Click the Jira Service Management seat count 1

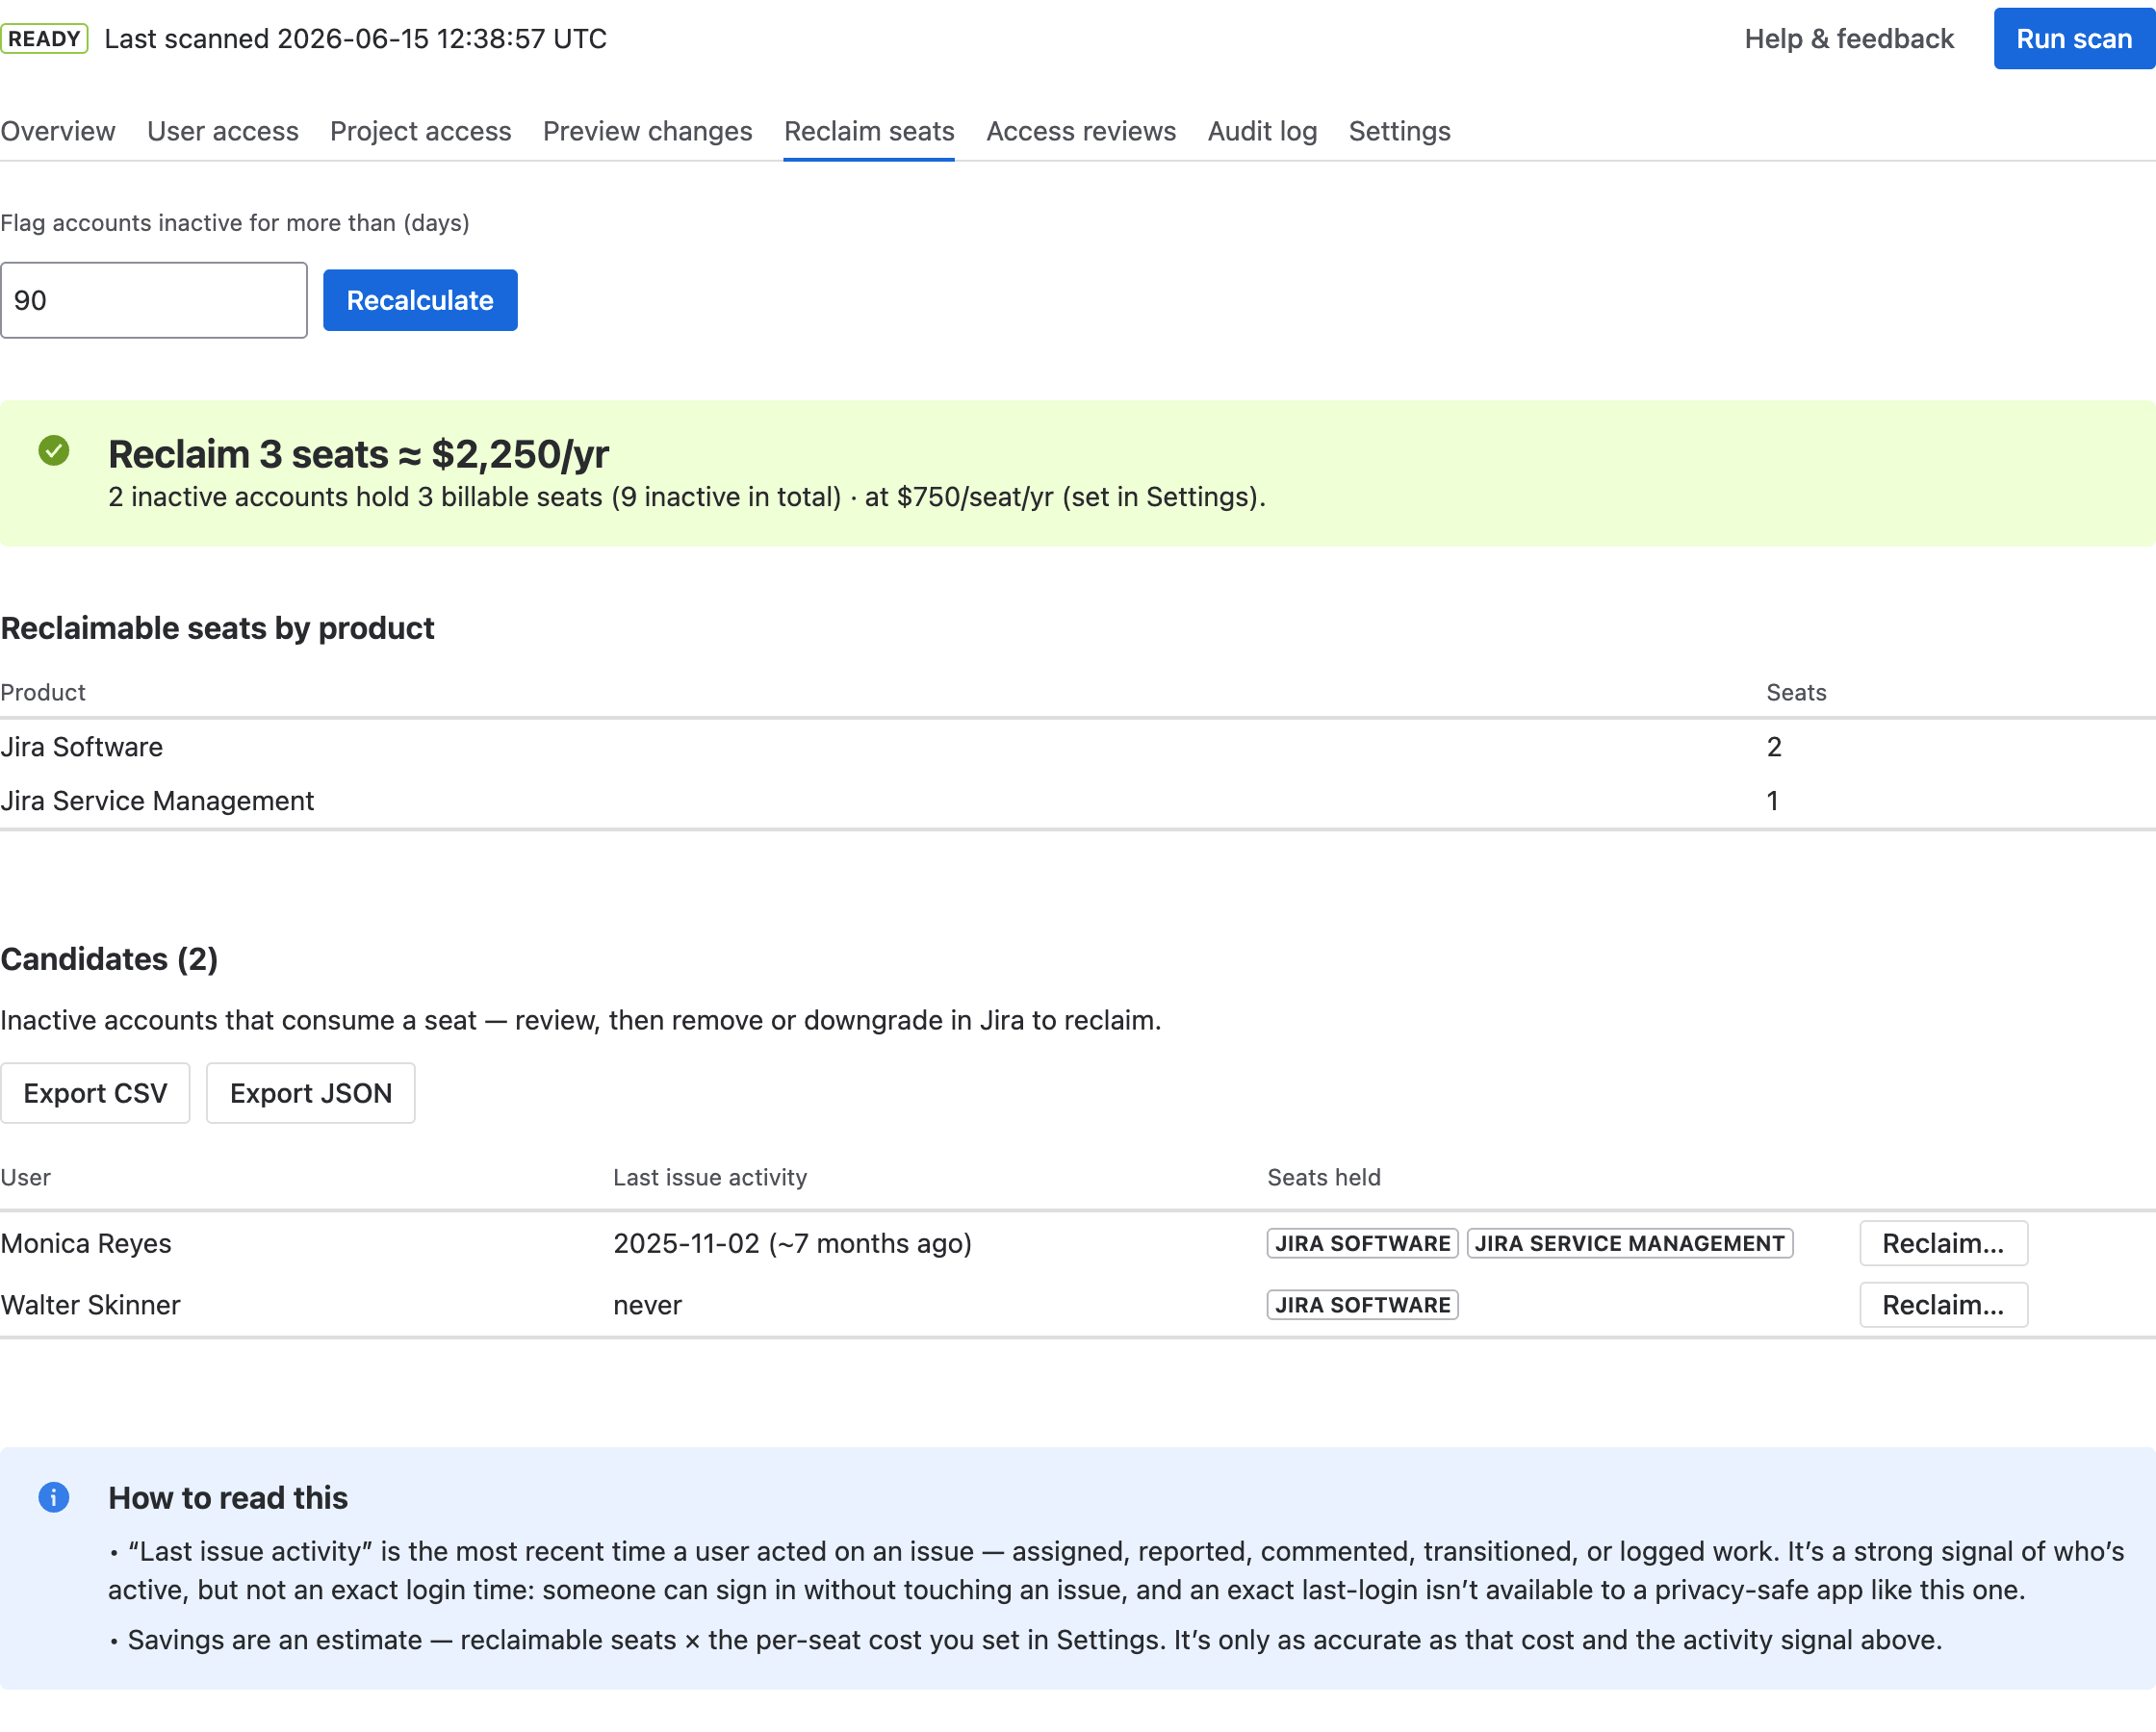click(1772, 801)
